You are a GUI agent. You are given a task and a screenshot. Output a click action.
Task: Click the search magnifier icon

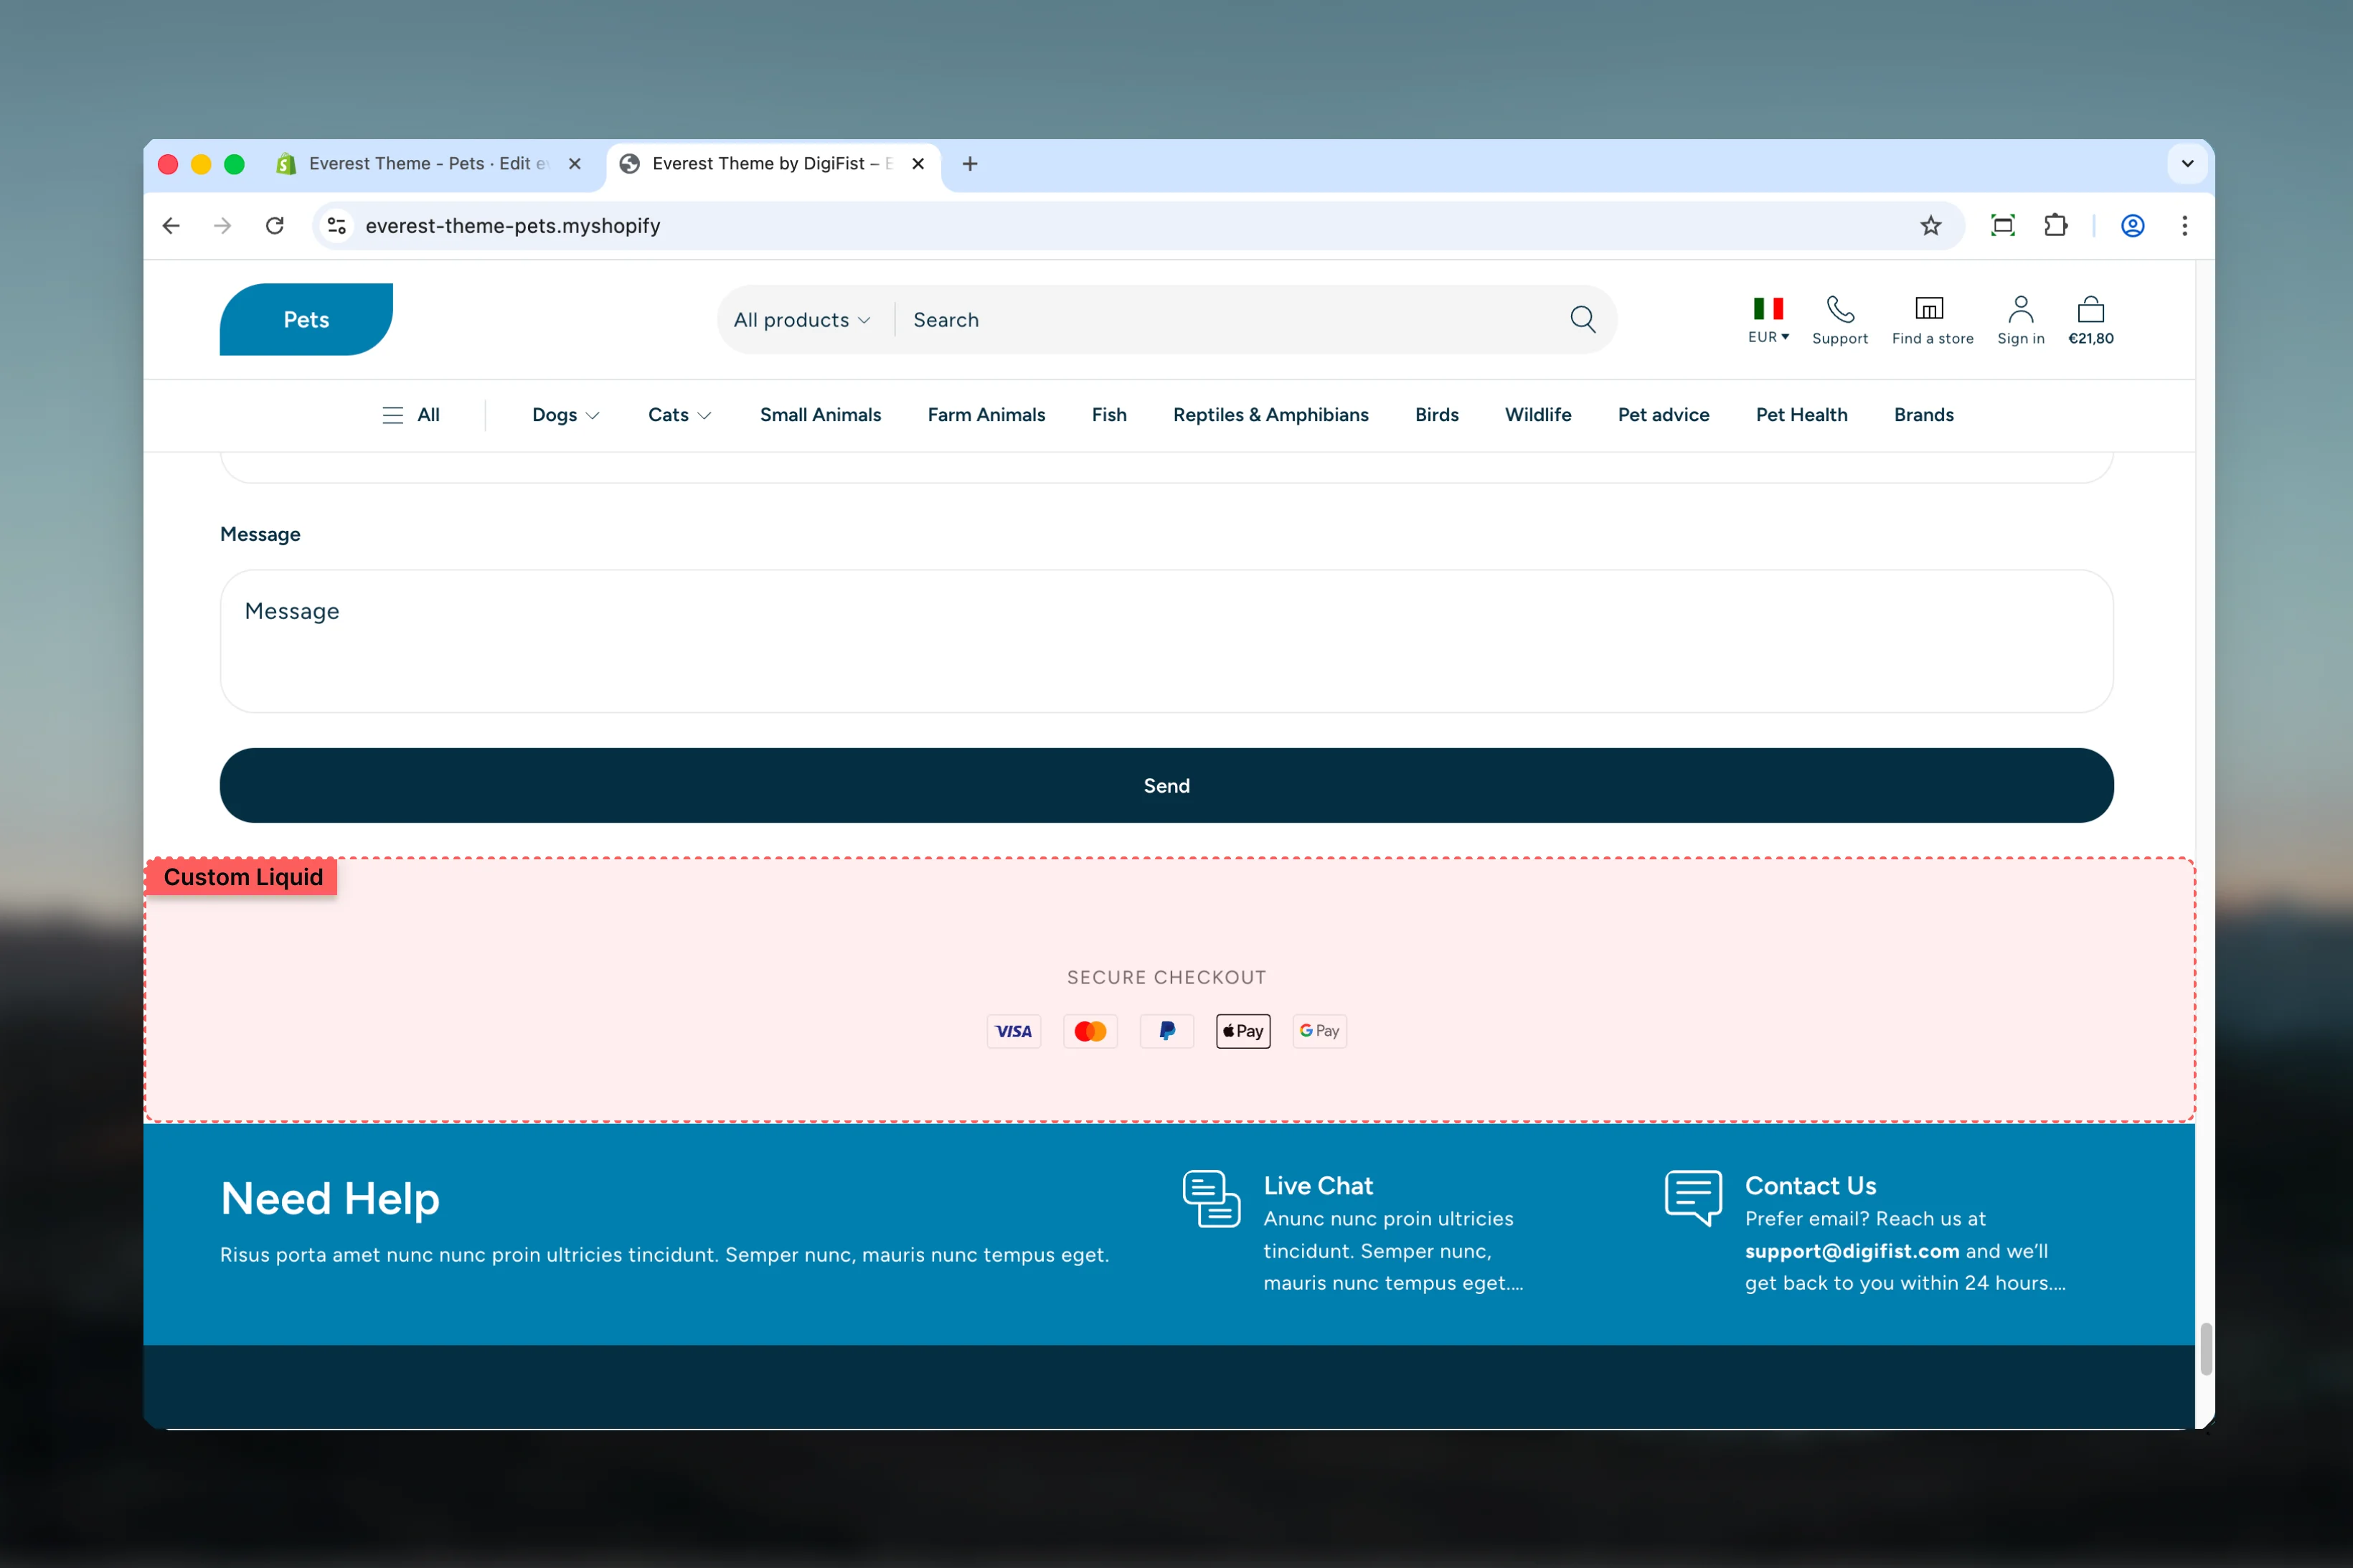1582,319
